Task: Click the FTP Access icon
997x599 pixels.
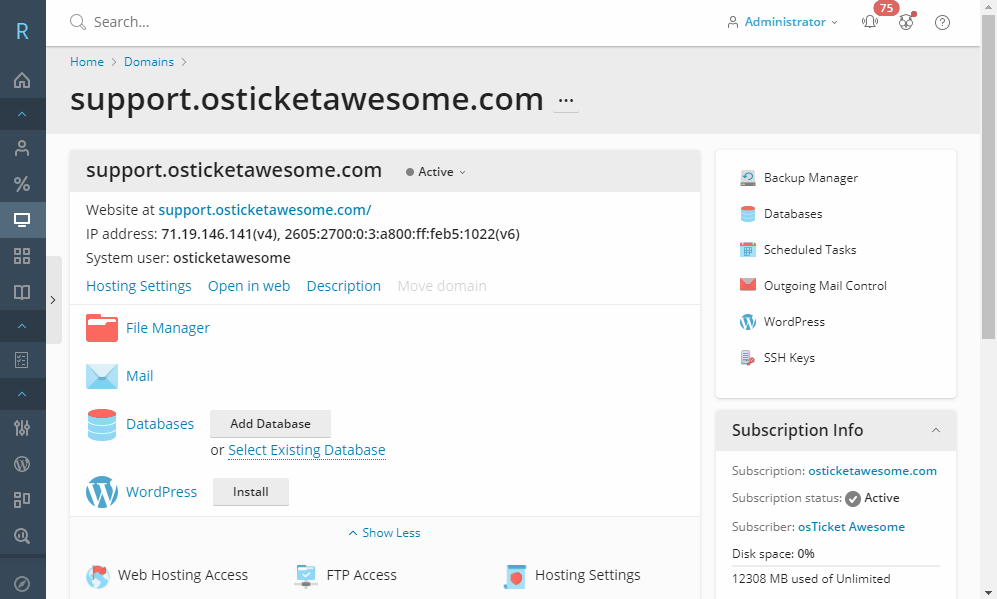Action: click(306, 576)
